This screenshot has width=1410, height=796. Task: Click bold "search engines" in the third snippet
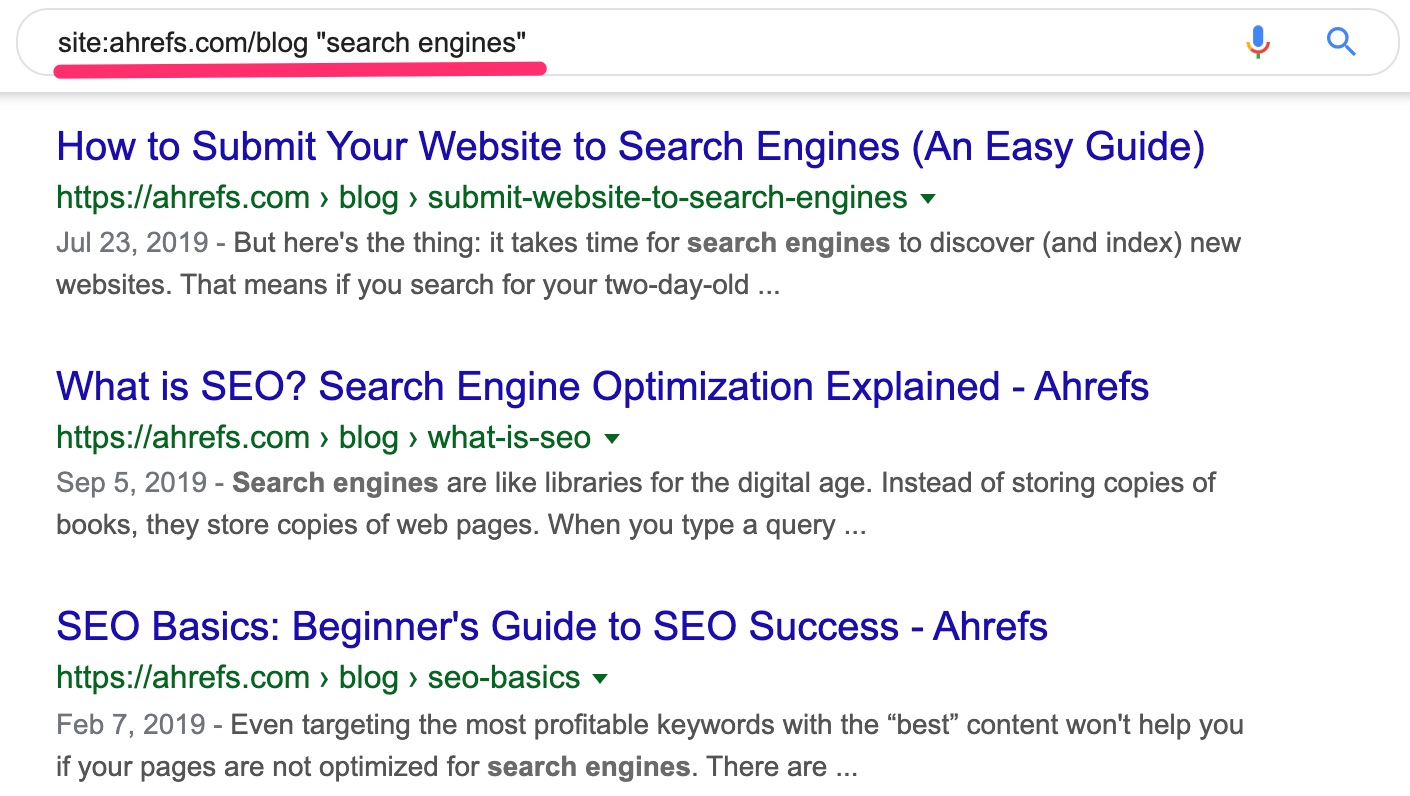pos(588,767)
